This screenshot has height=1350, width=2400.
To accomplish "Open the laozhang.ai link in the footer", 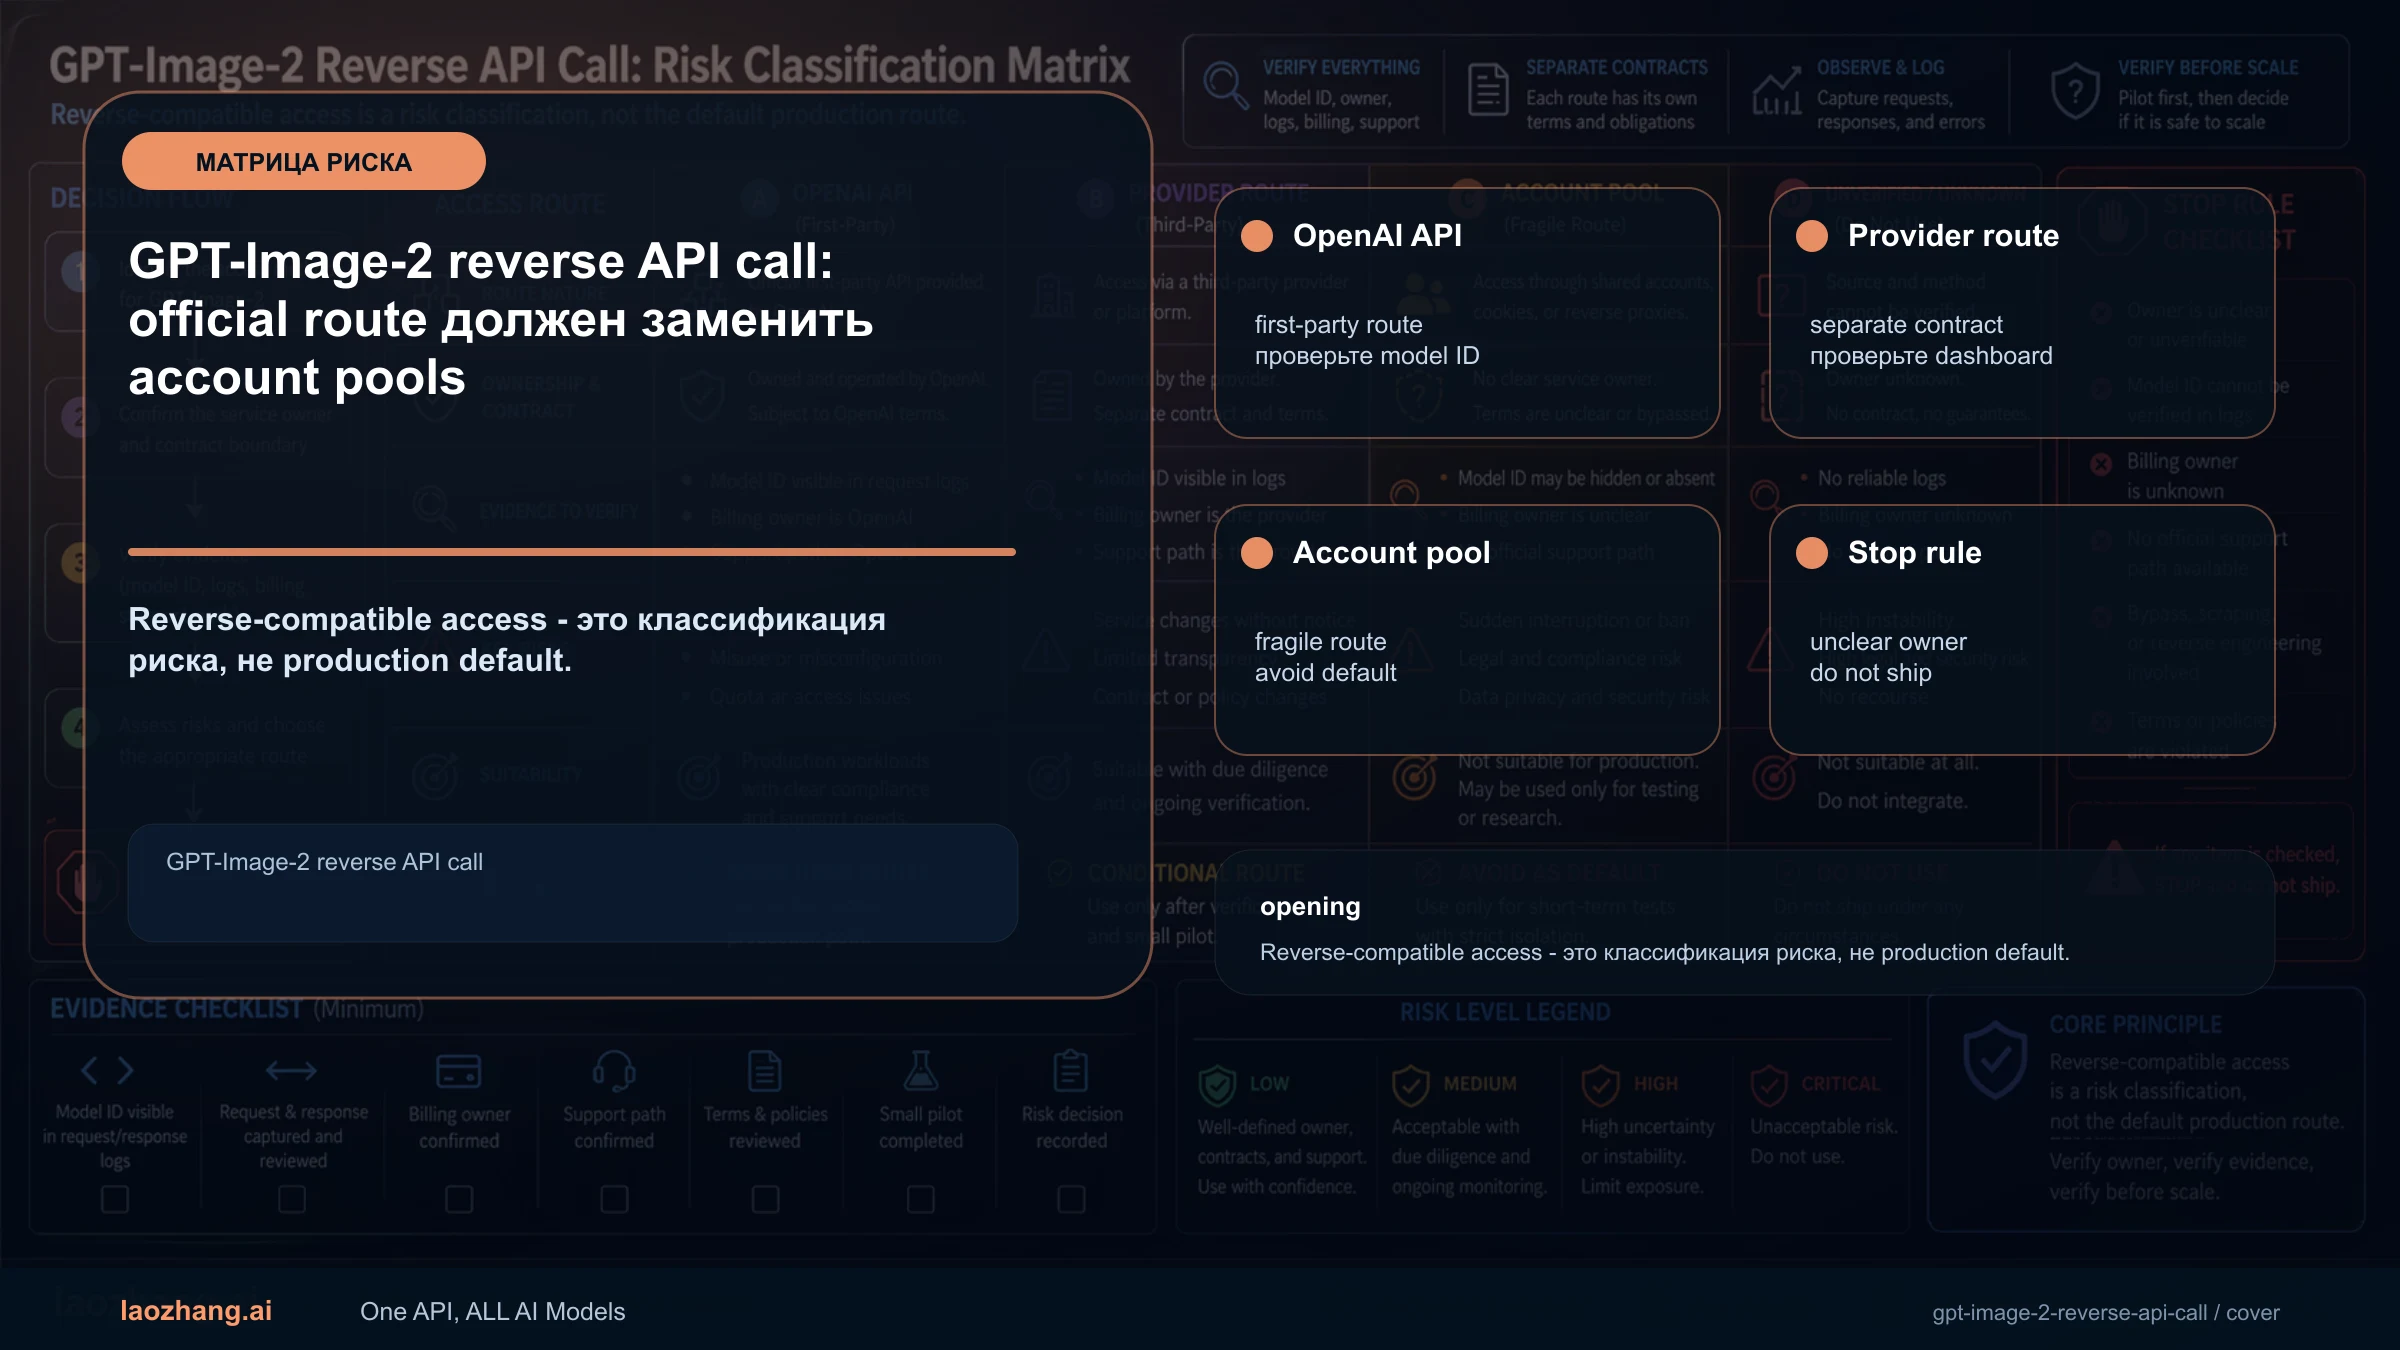I will tap(196, 1311).
